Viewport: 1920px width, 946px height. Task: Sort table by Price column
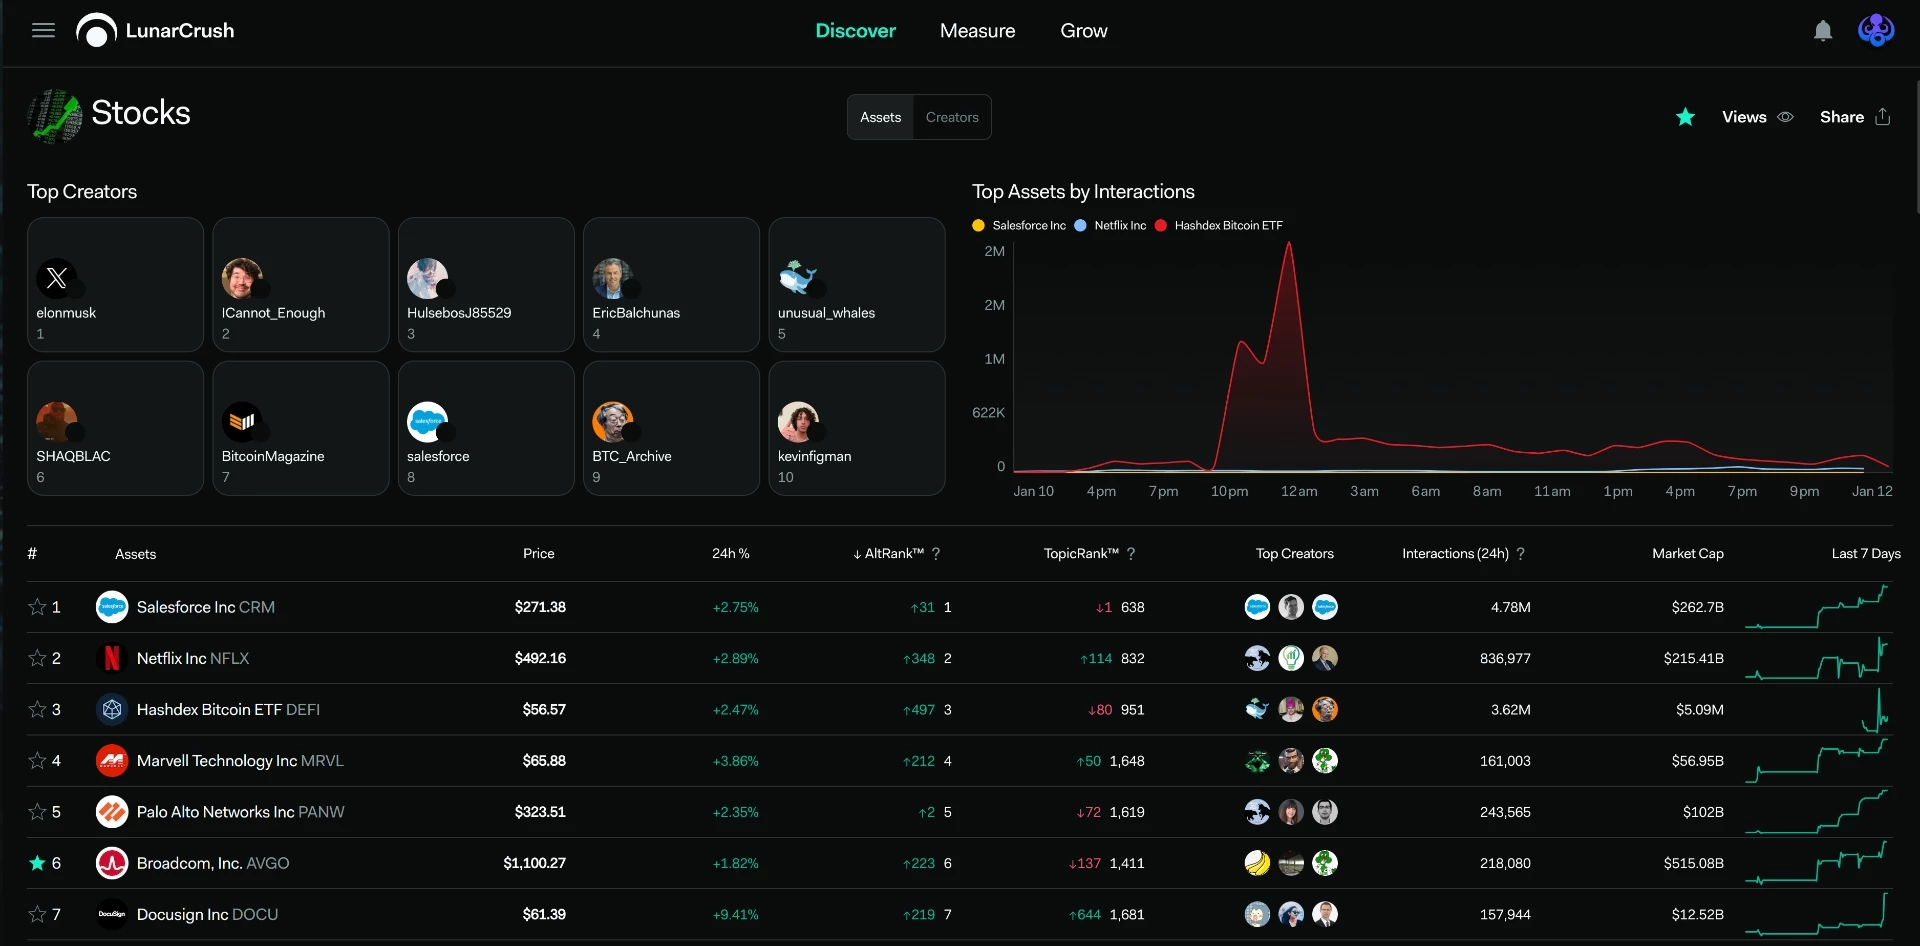(x=538, y=554)
